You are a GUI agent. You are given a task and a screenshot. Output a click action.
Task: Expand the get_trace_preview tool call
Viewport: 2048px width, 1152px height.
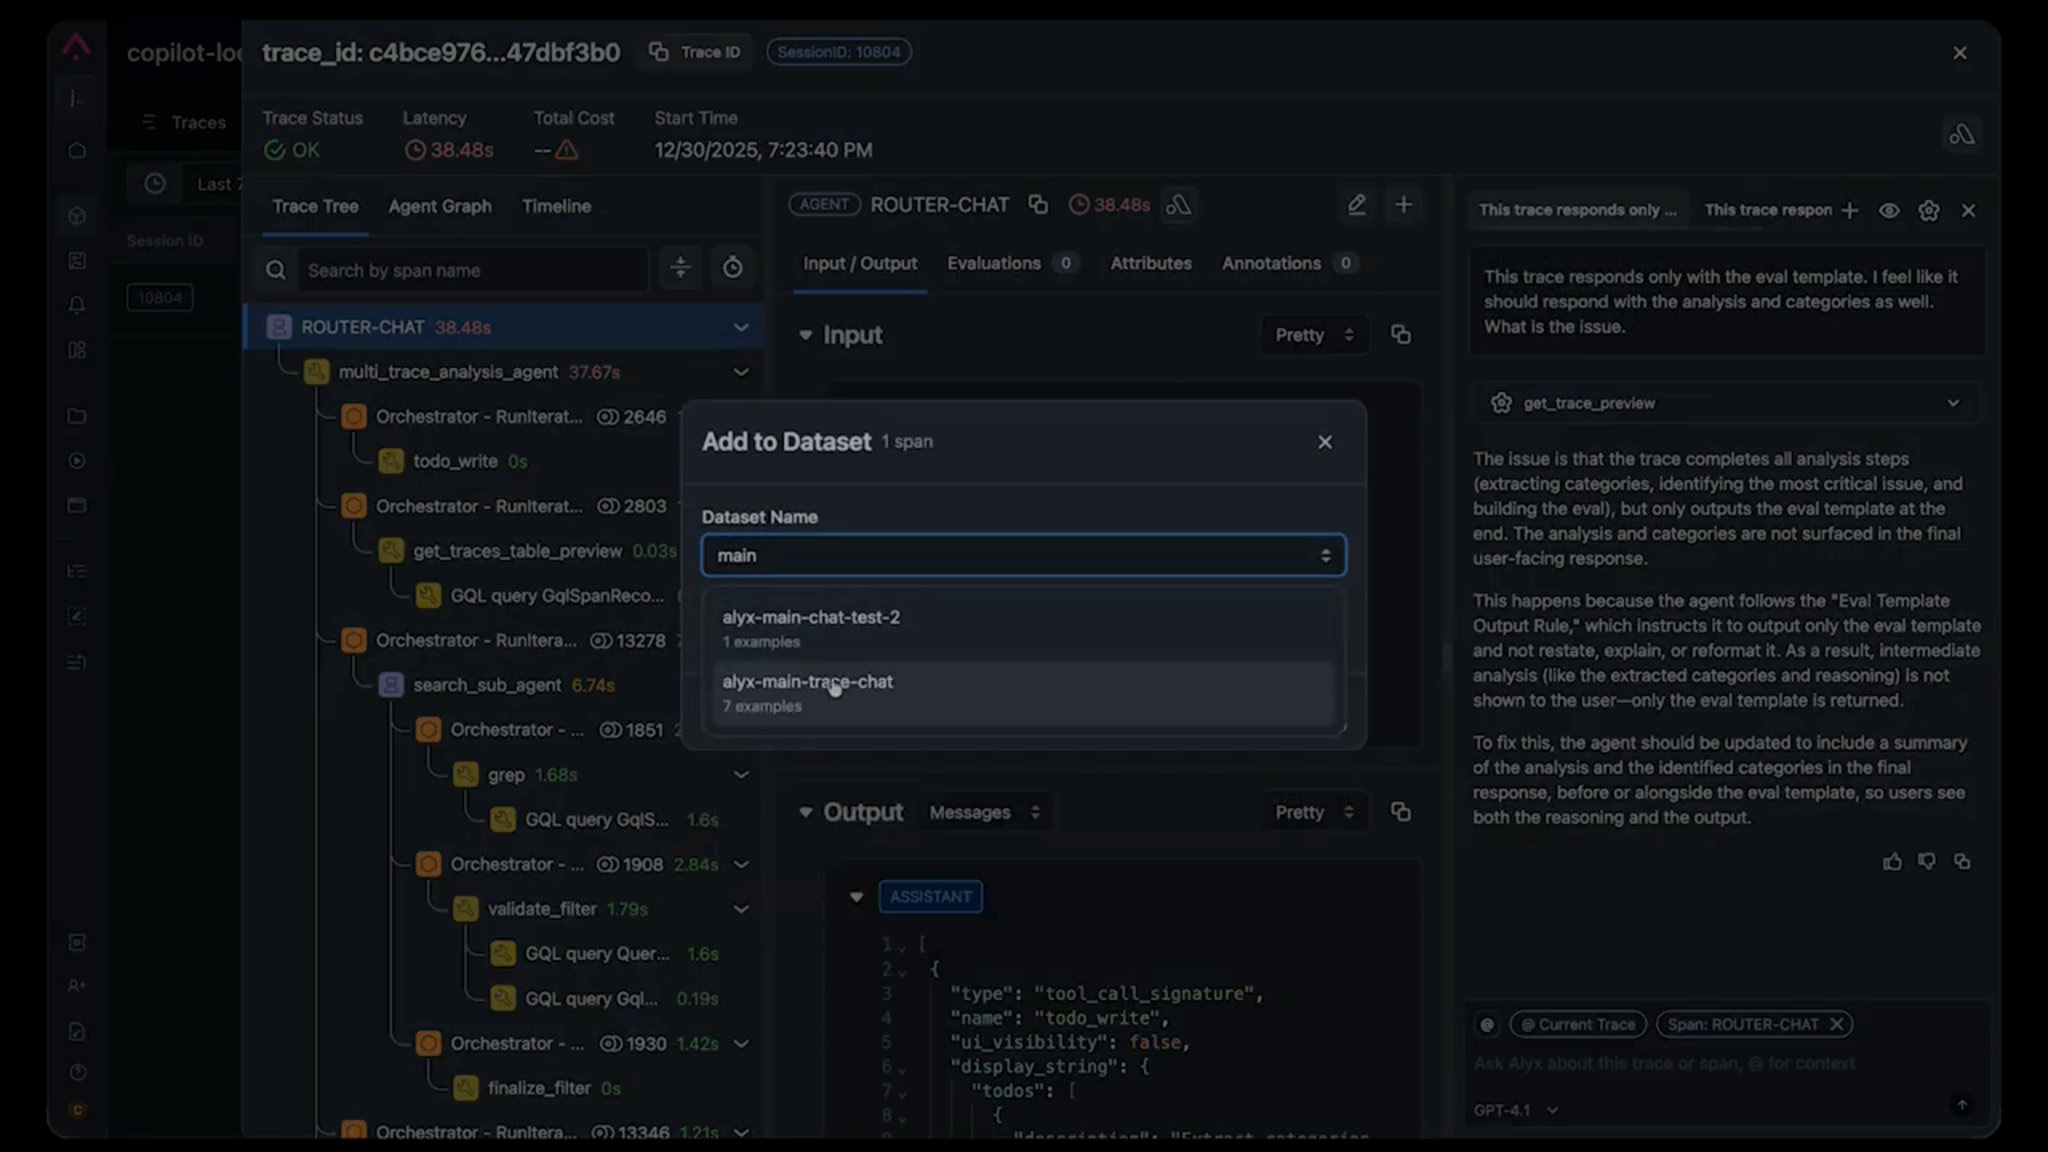pyautogui.click(x=1726, y=403)
